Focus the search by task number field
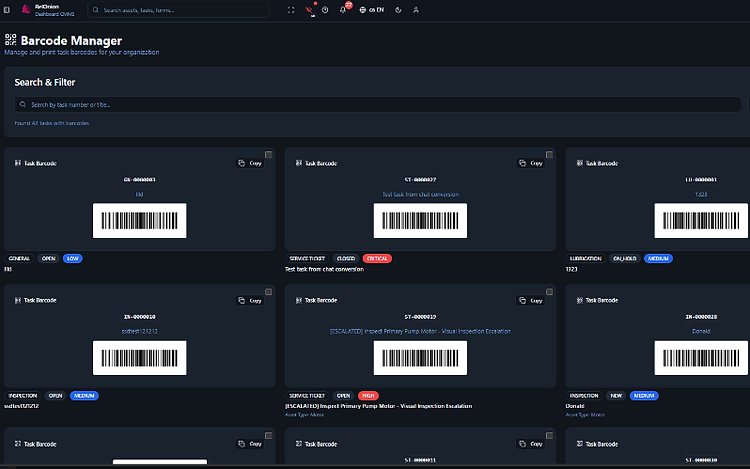Viewport: 750px width, 469px height. point(378,104)
